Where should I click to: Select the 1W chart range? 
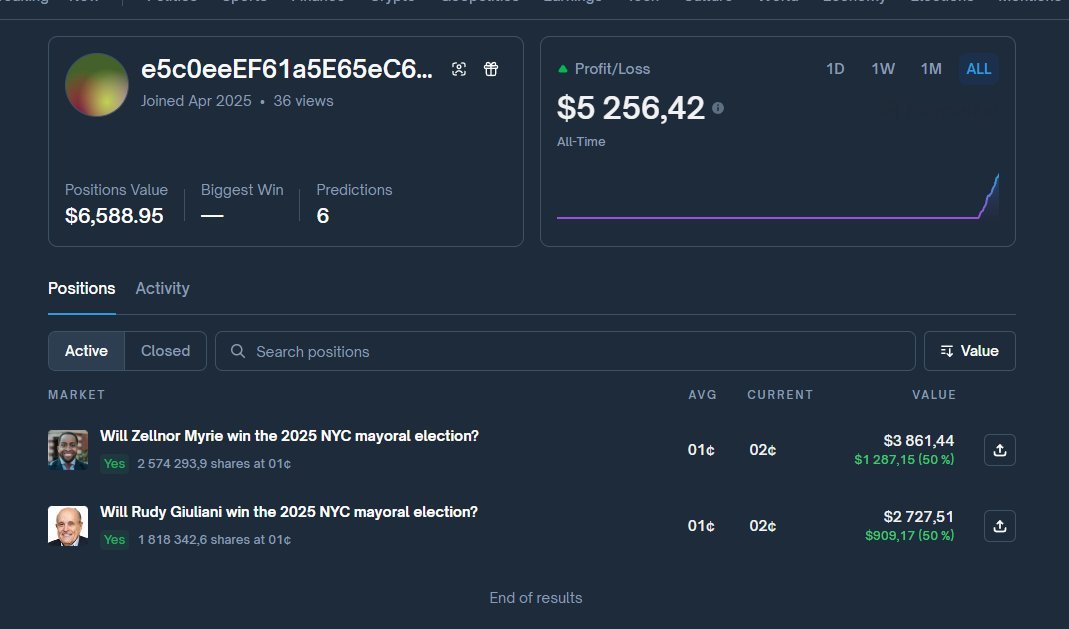(x=883, y=69)
